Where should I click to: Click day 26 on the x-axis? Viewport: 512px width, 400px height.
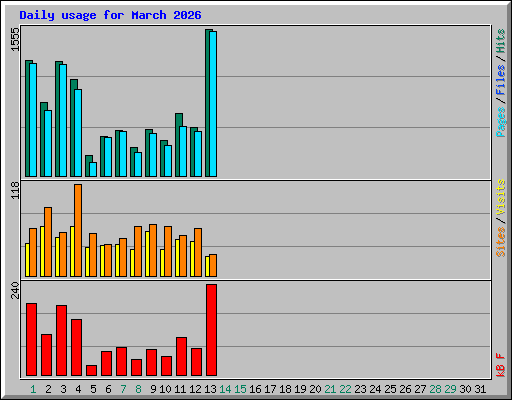405,389
